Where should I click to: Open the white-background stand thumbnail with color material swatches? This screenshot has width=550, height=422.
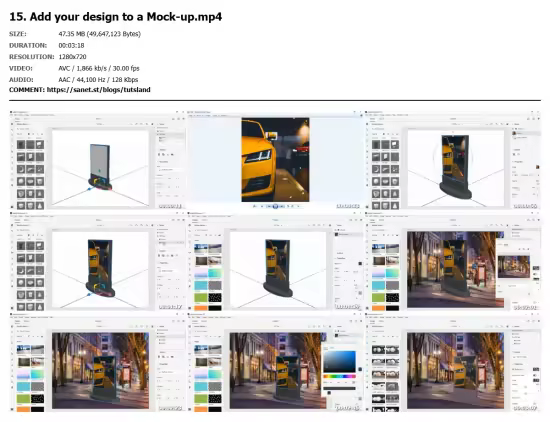275,261
